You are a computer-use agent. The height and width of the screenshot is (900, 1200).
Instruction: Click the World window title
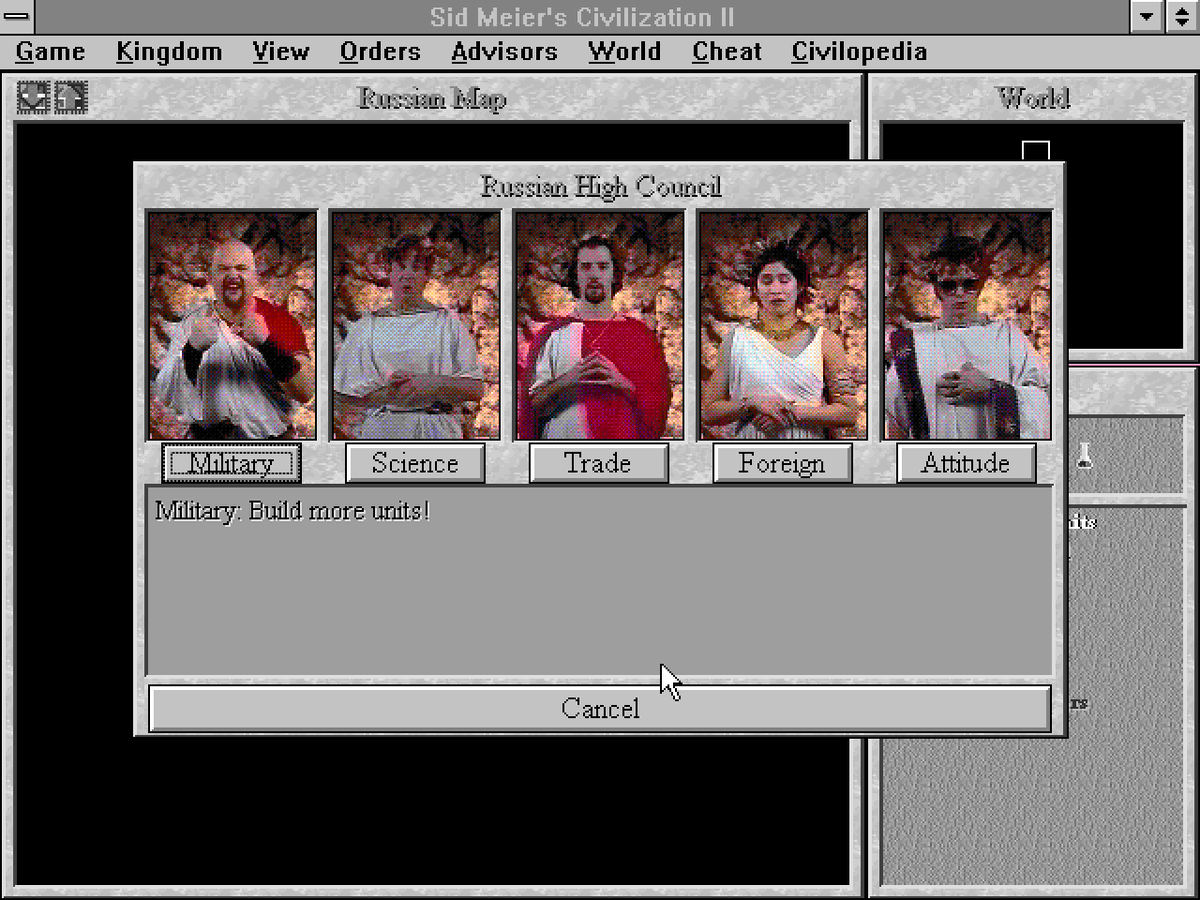[1033, 99]
